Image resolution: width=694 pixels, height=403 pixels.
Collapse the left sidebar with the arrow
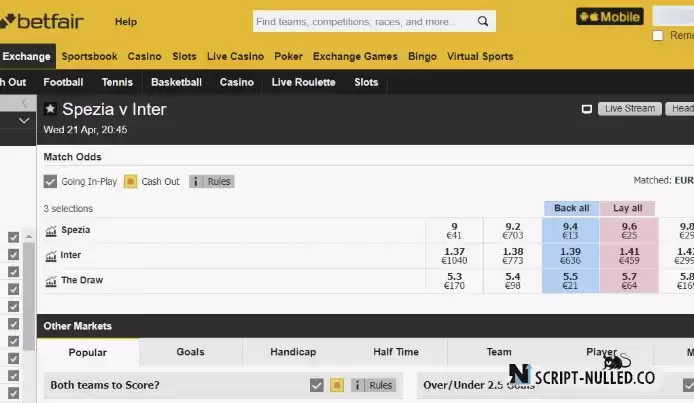click(x=24, y=103)
